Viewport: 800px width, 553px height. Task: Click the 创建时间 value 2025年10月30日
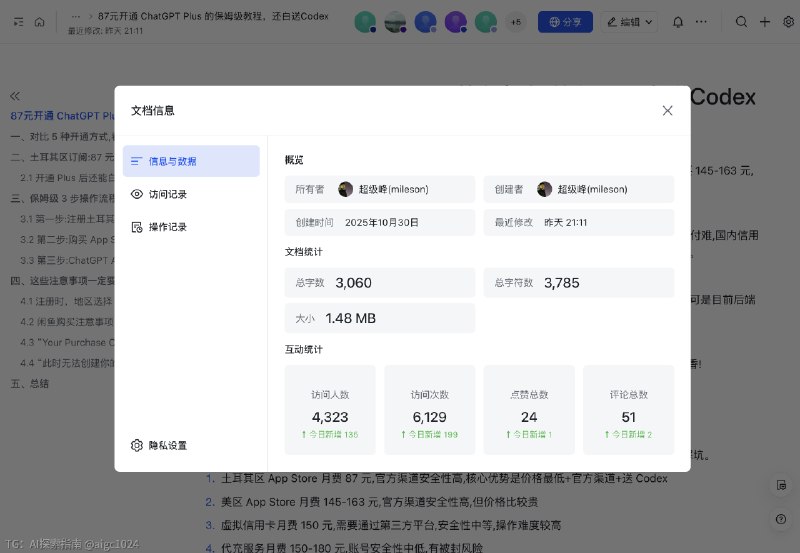point(382,222)
